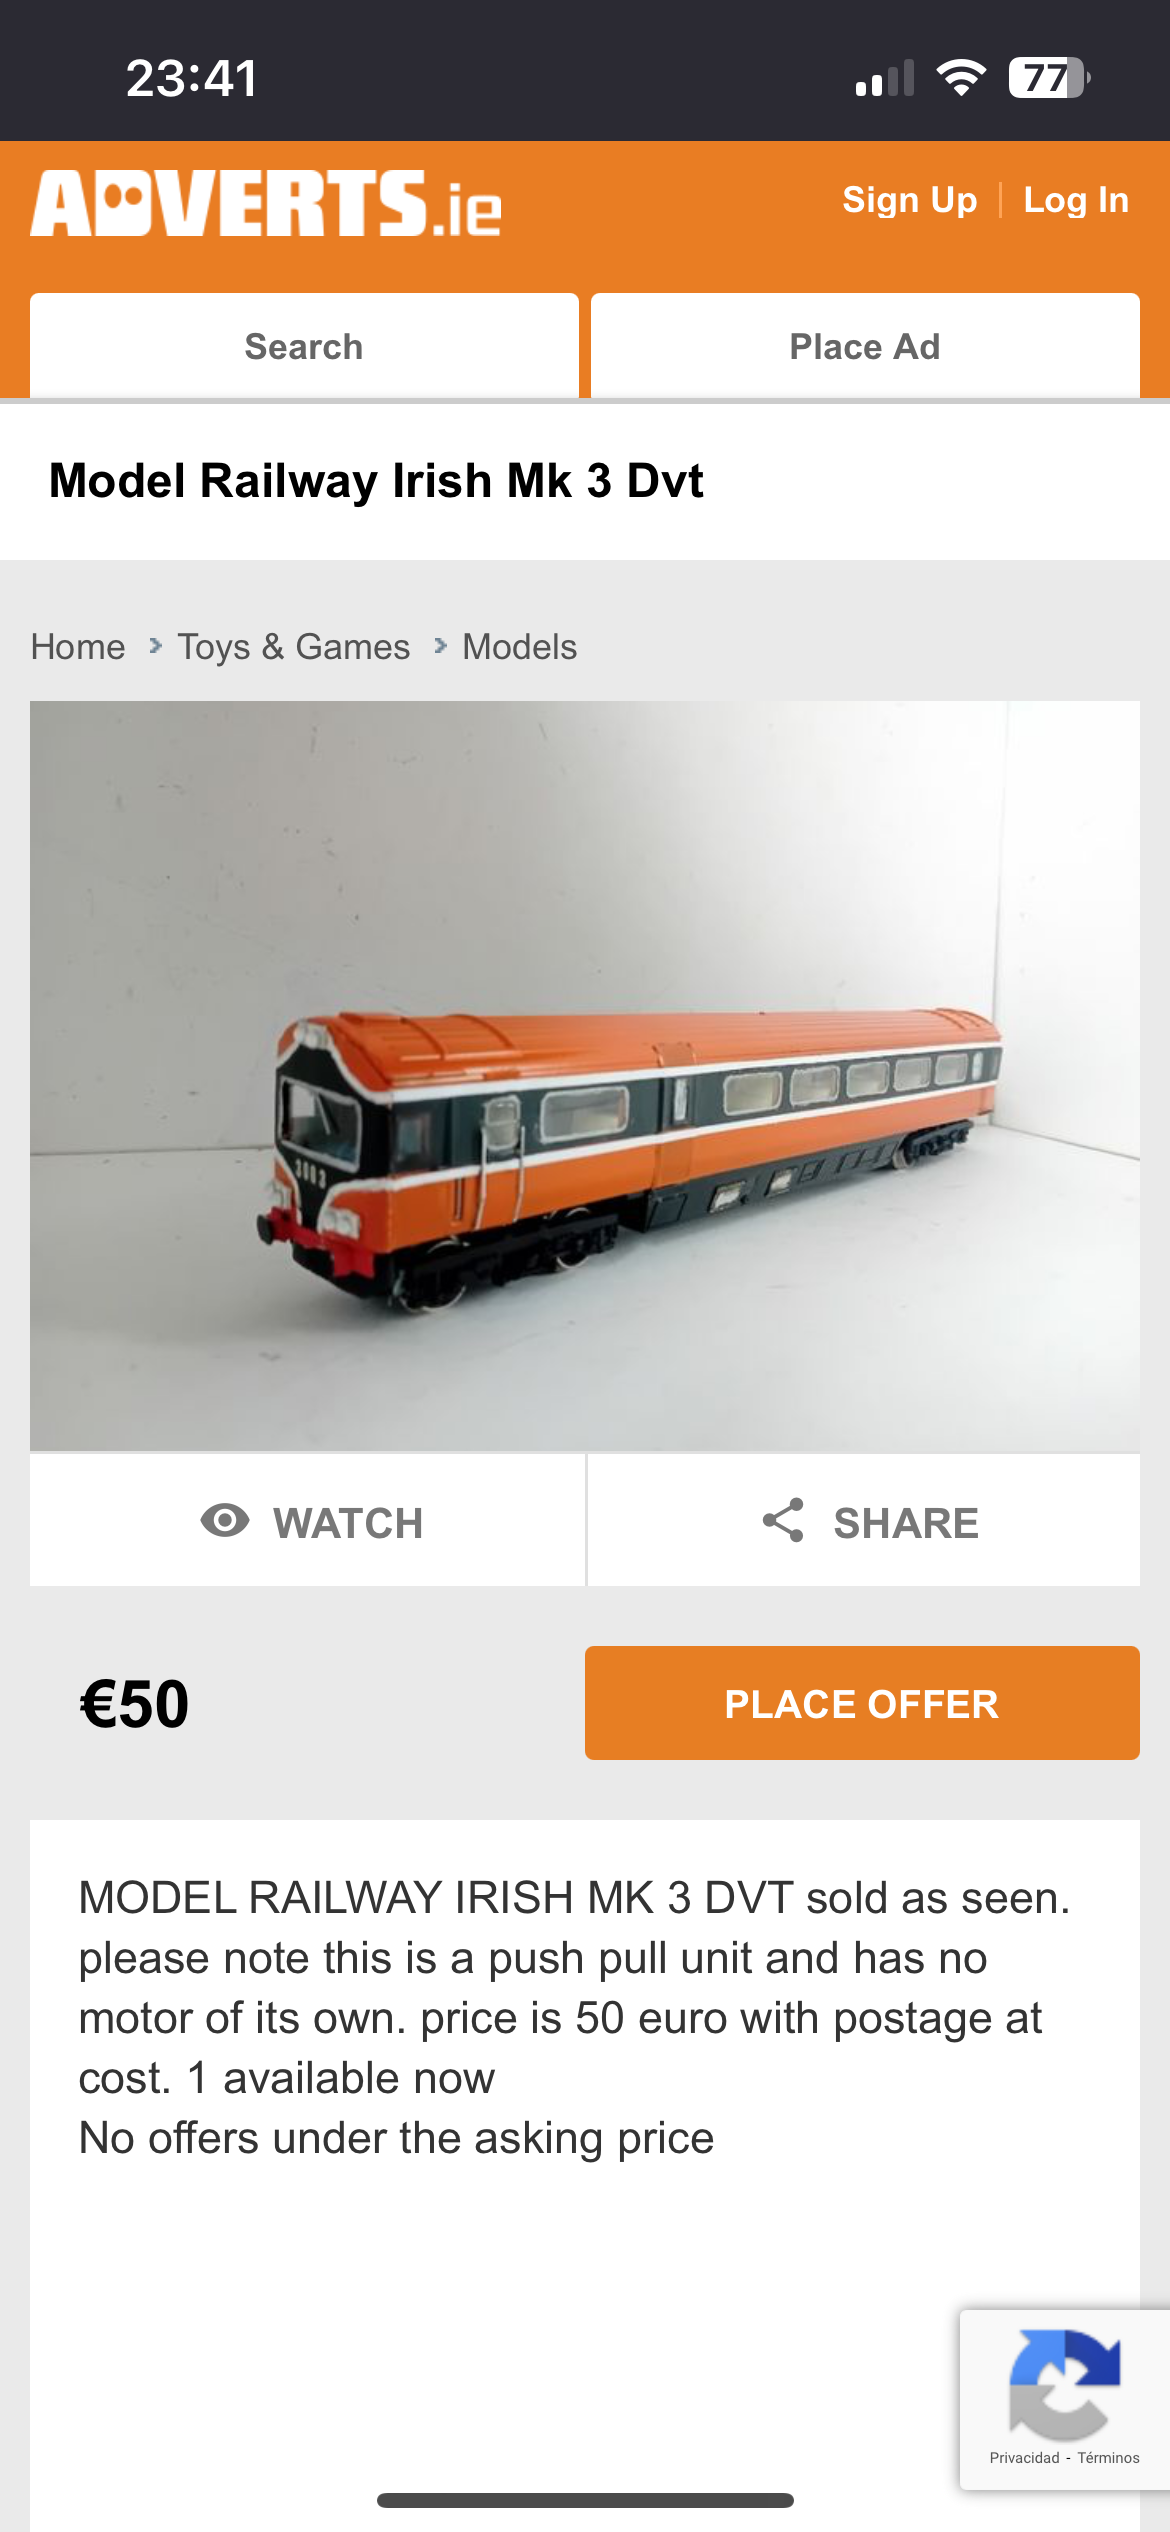Tap the cellular signal bars icon
Image resolution: width=1170 pixels, height=2532 pixels.
885,78
